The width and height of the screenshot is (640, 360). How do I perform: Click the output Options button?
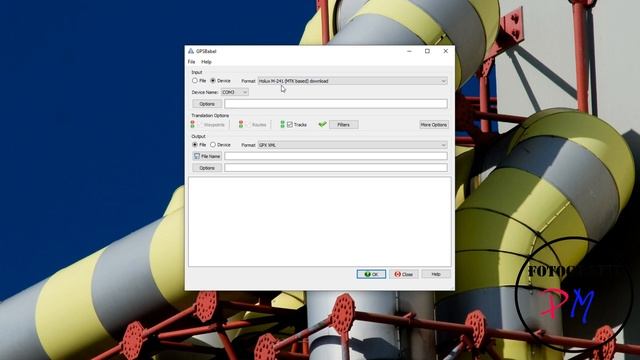(x=207, y=168)
